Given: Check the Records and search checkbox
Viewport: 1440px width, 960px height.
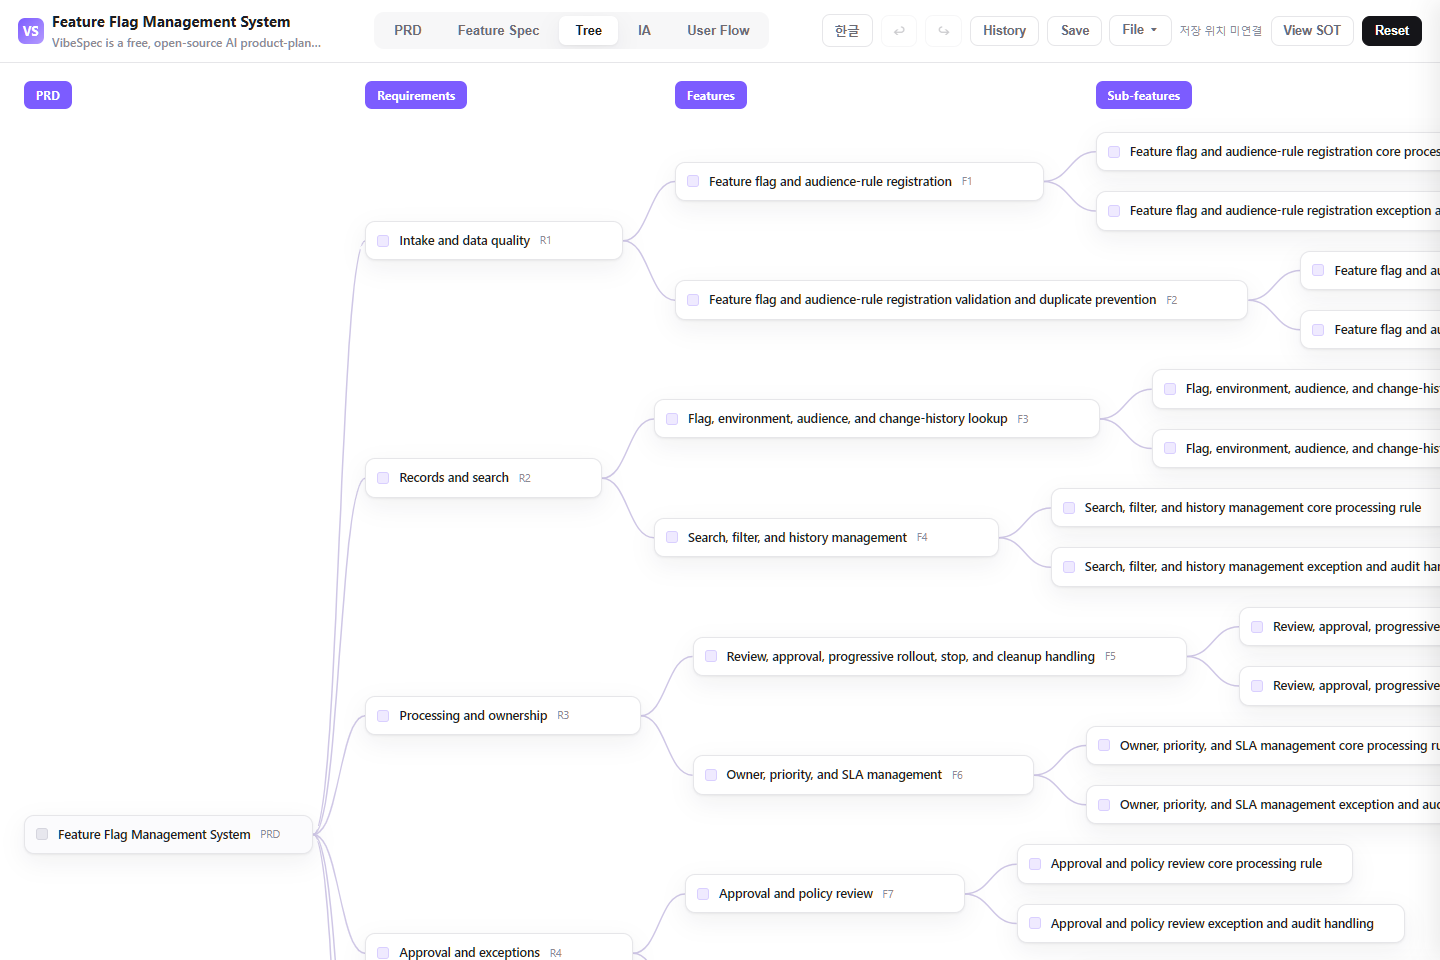Looking at the screenshot, I should (383, 478).
